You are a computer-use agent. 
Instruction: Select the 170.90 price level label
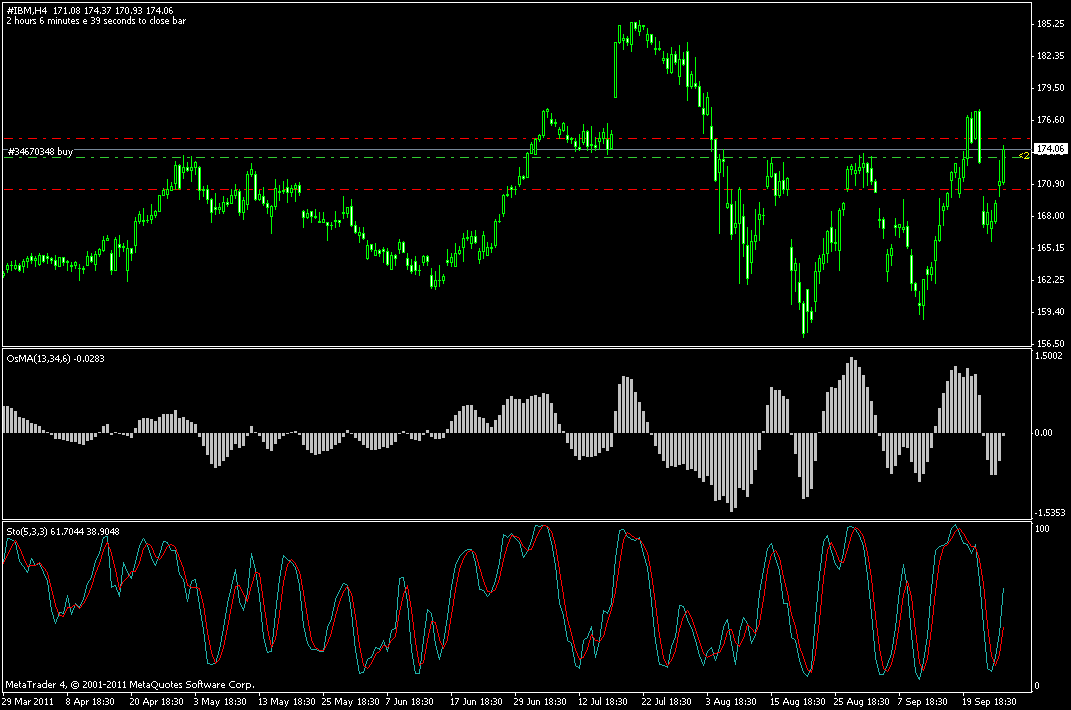(1051, 184)
